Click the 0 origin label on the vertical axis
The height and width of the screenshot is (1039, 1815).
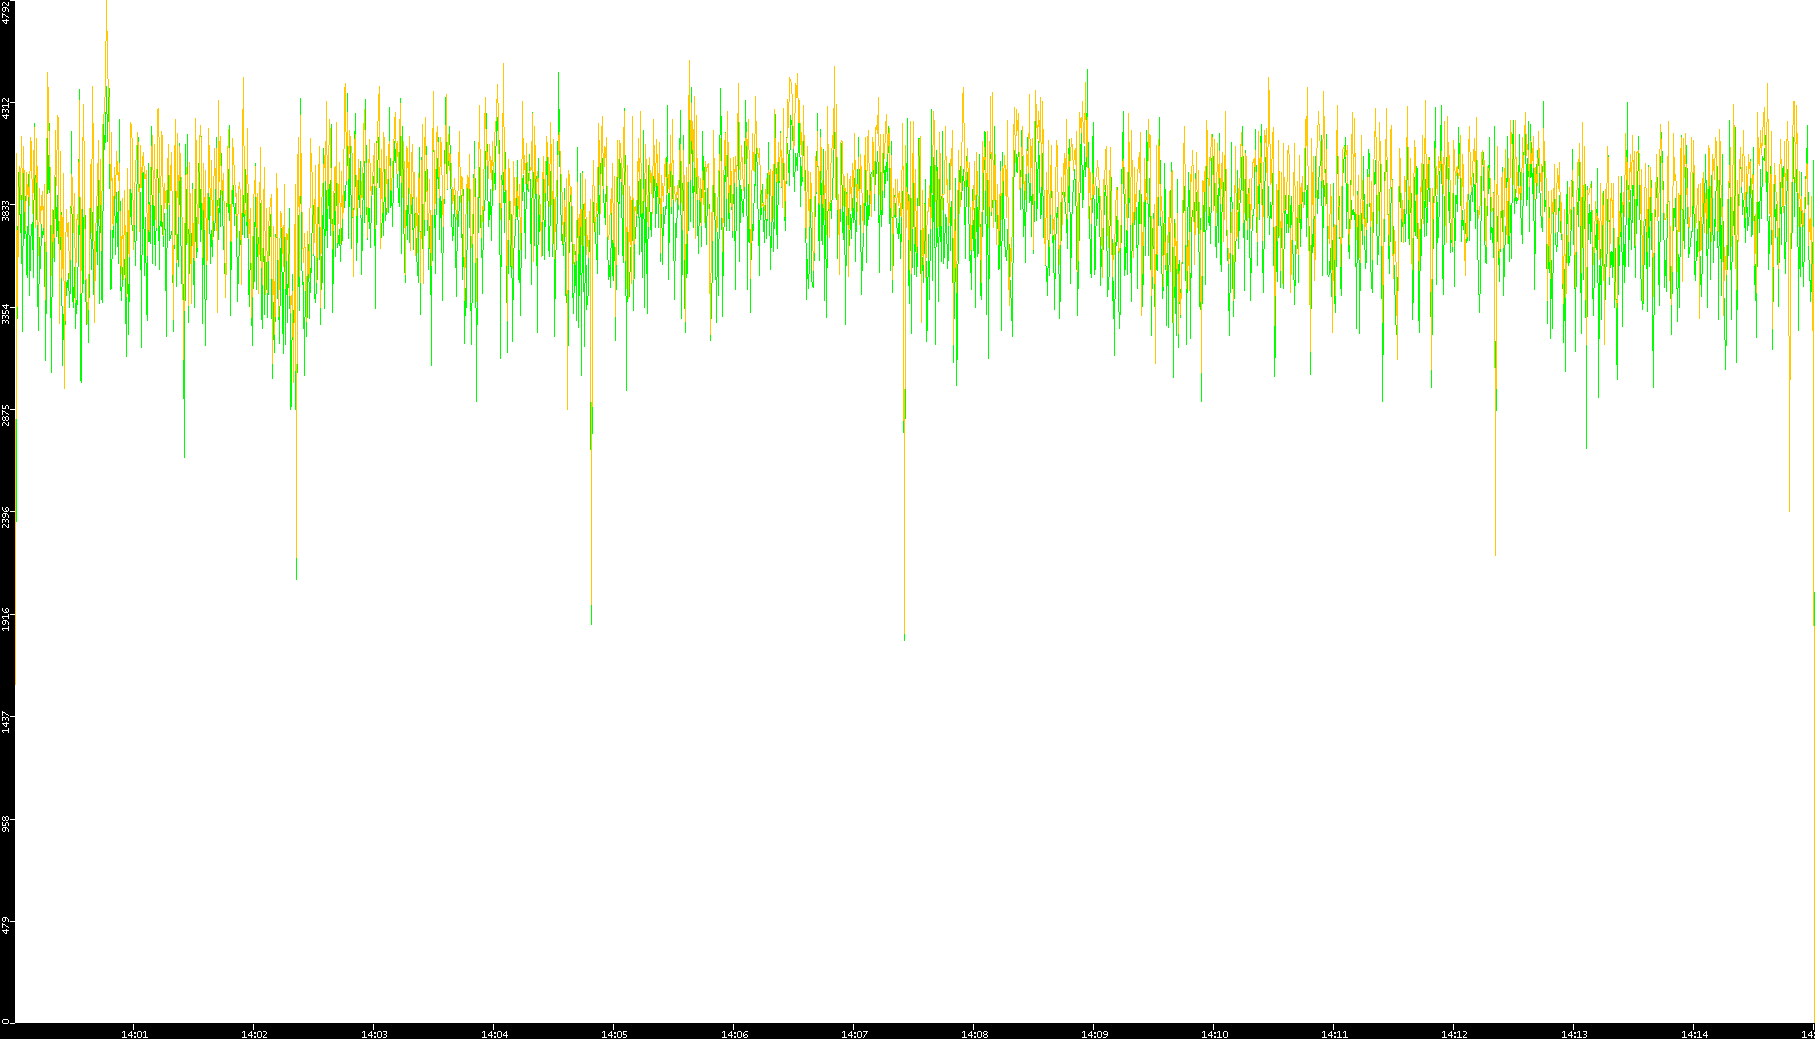pyautogui.click(x=6, y=1021)
